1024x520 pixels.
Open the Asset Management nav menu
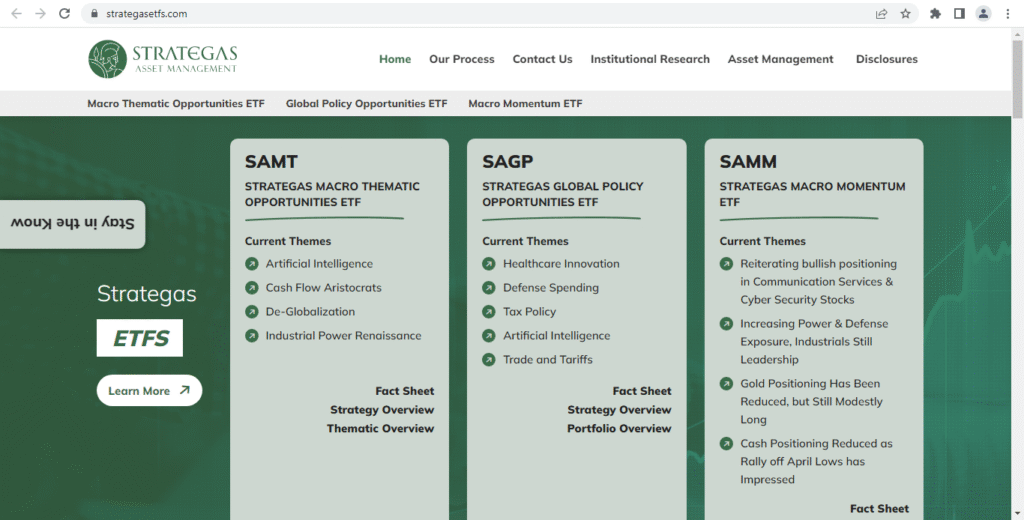[780, 59]
